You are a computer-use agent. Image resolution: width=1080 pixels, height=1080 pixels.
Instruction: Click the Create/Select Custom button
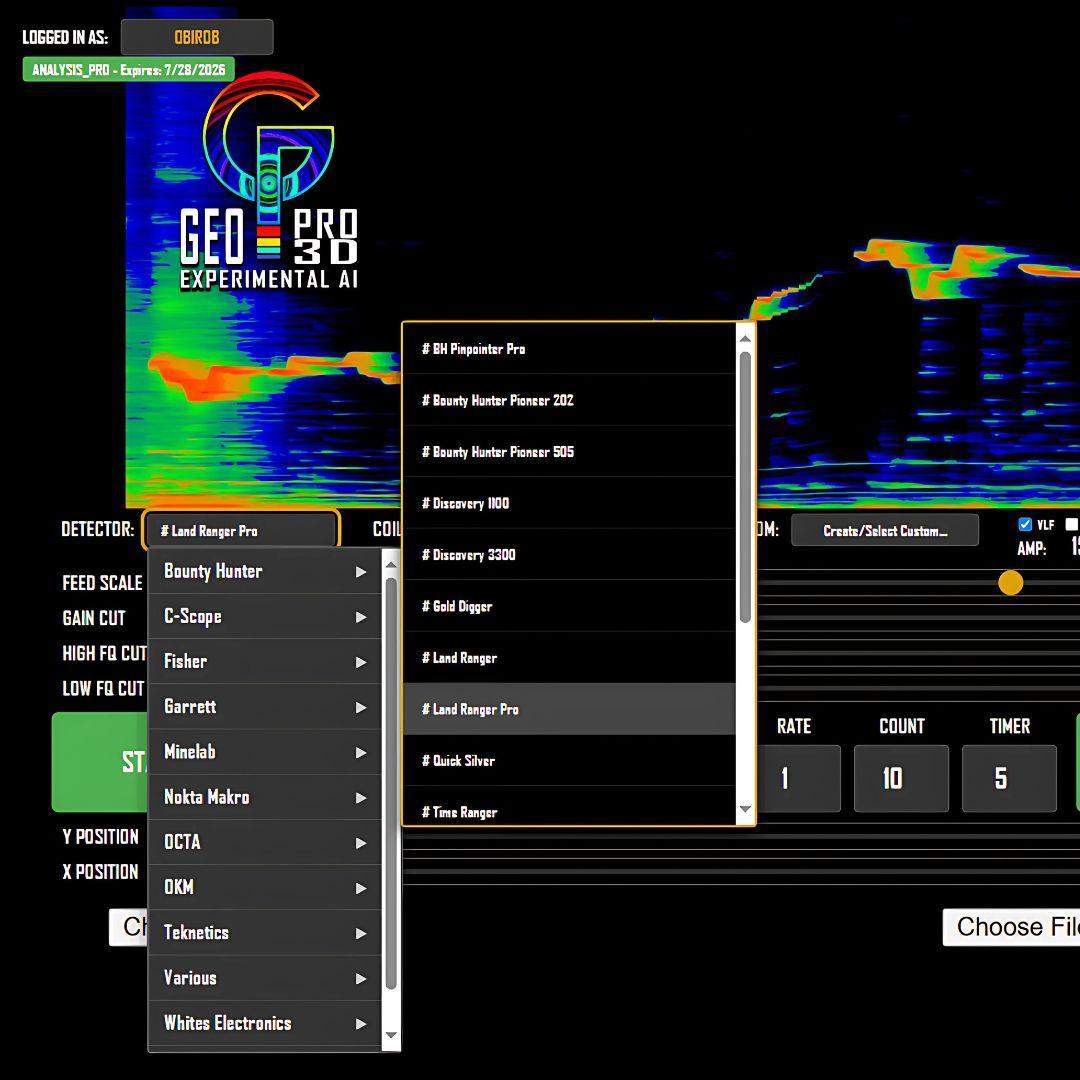[x=884, y=530]
